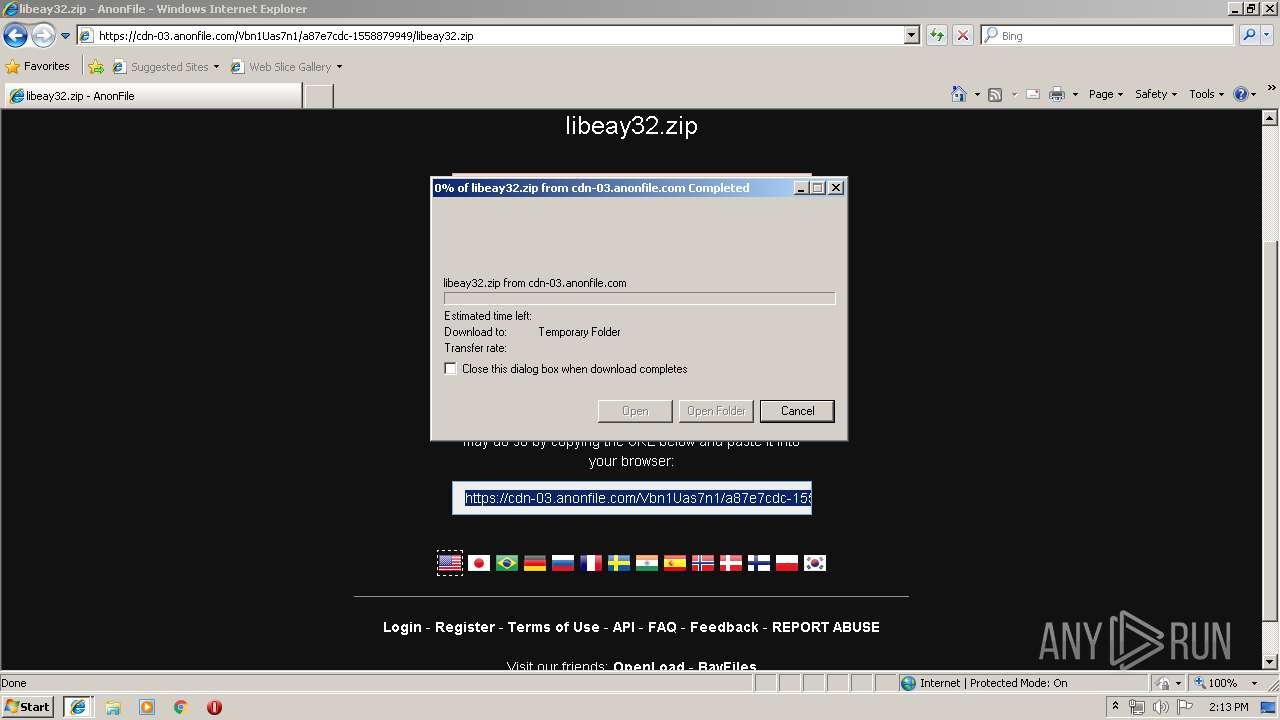Click the Refresh page icon
The image size is (1280, 720).
(937, 36)
